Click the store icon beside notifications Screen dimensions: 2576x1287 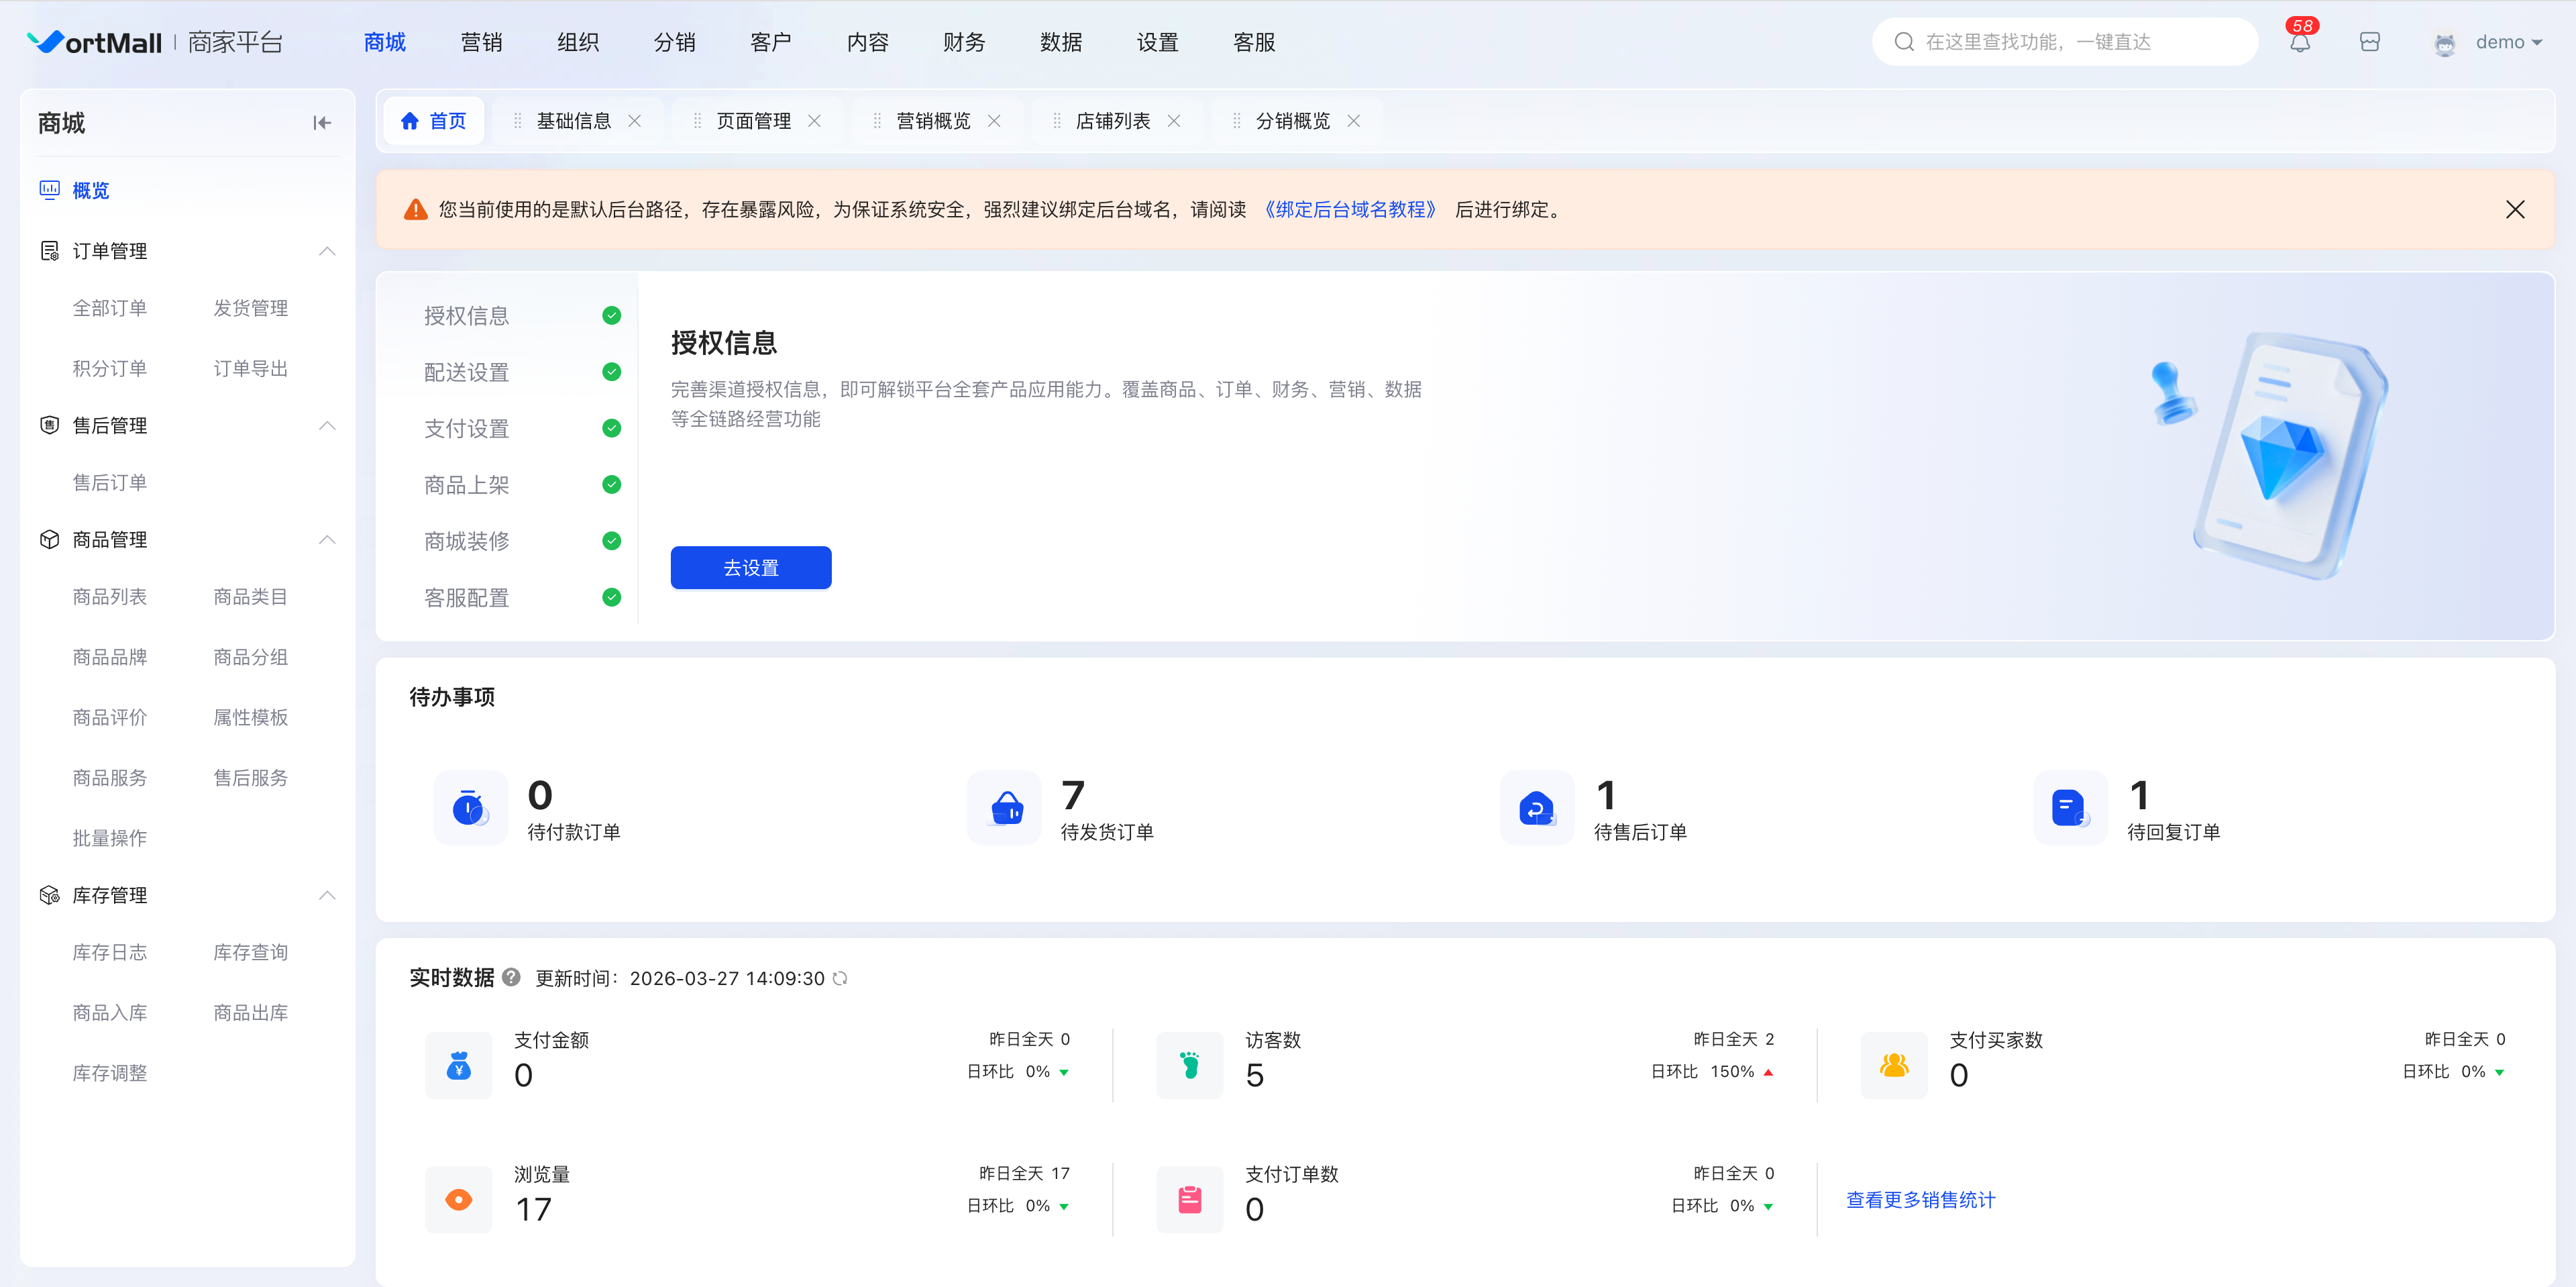pos(2369,42)
